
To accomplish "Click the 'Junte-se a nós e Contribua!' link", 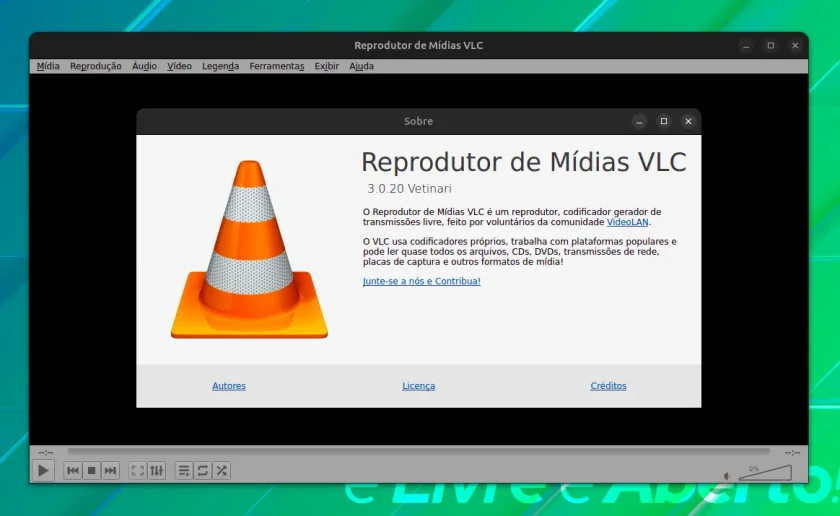I will coord(422,281).
